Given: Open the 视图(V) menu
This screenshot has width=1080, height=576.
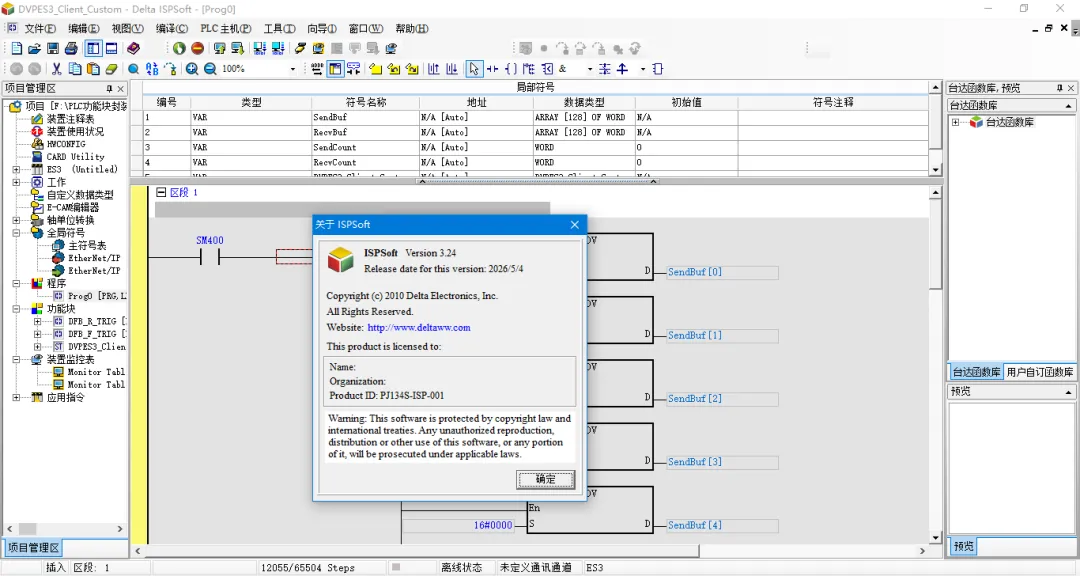Looking at the screenshot, I should [127, 28].
